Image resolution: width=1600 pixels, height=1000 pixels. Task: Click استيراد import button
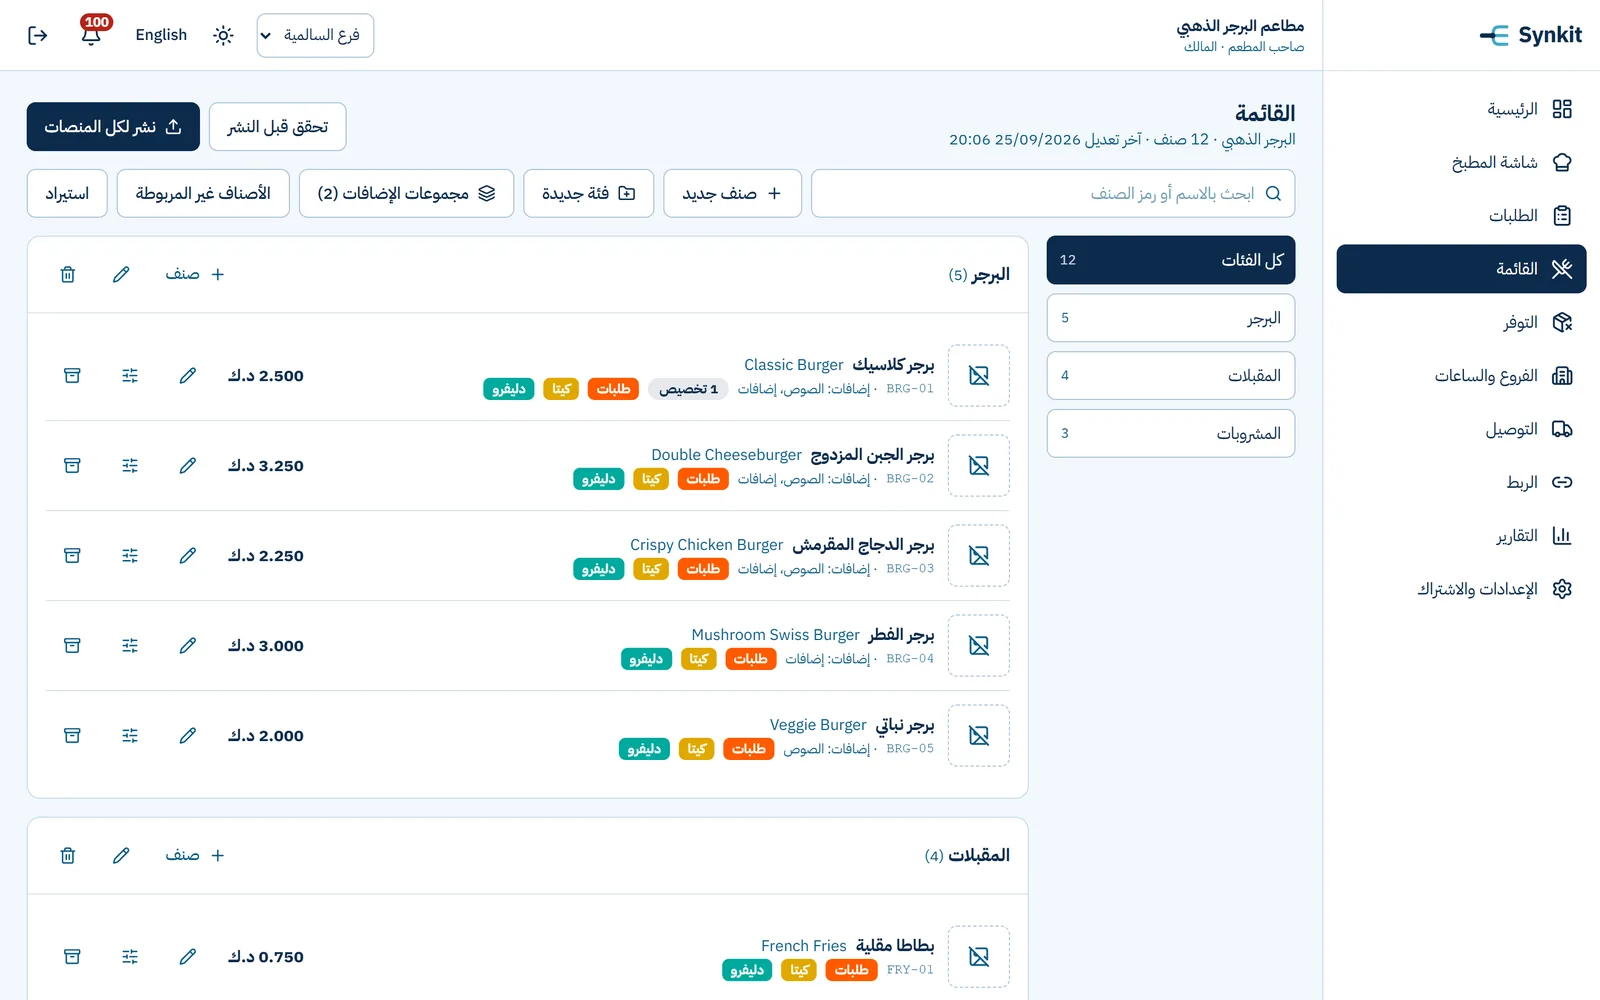[x=67, y=193]
